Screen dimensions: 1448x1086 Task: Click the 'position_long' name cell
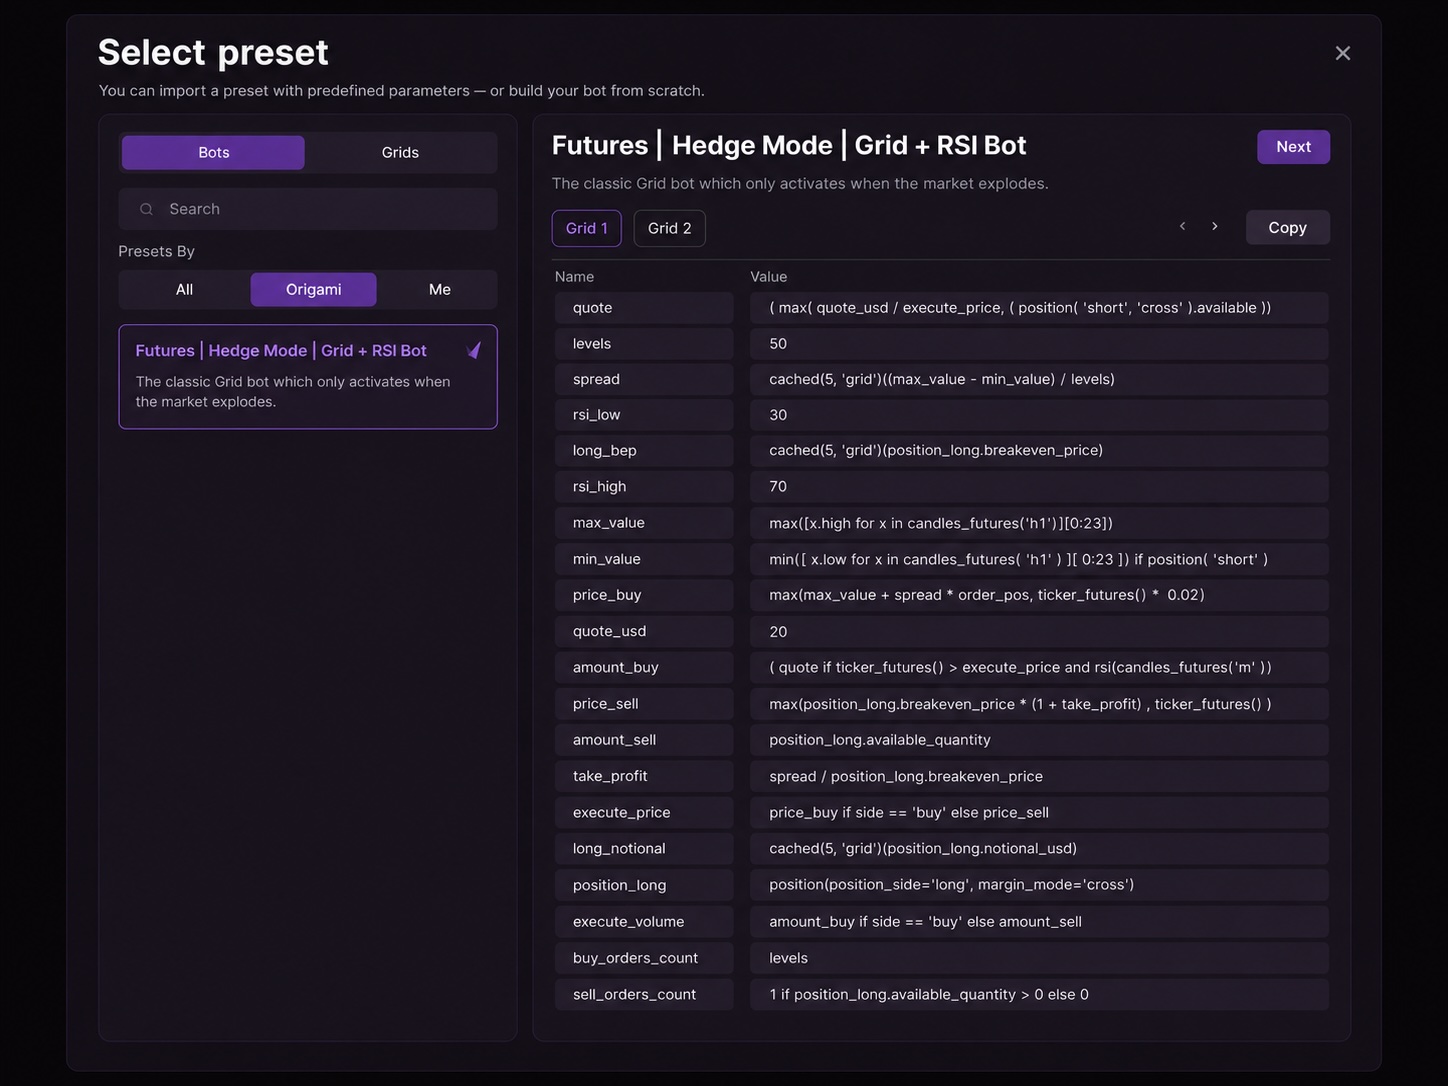tap(644, 885)
